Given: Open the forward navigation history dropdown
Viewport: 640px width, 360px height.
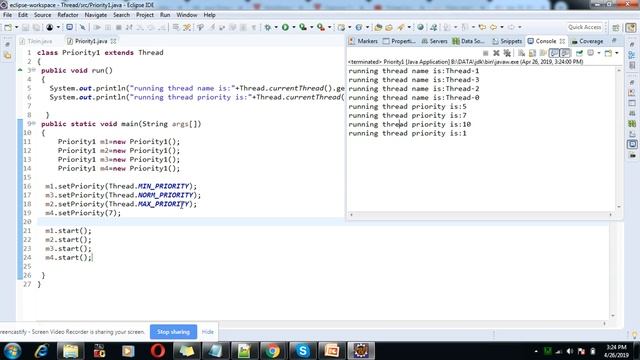Looking at the screenshot, I should [x=520, y=27].
